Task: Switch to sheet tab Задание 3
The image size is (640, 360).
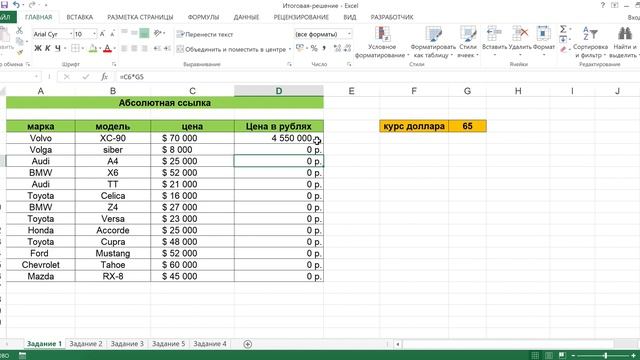Action: pyautogui.click(x=127, y=344)
